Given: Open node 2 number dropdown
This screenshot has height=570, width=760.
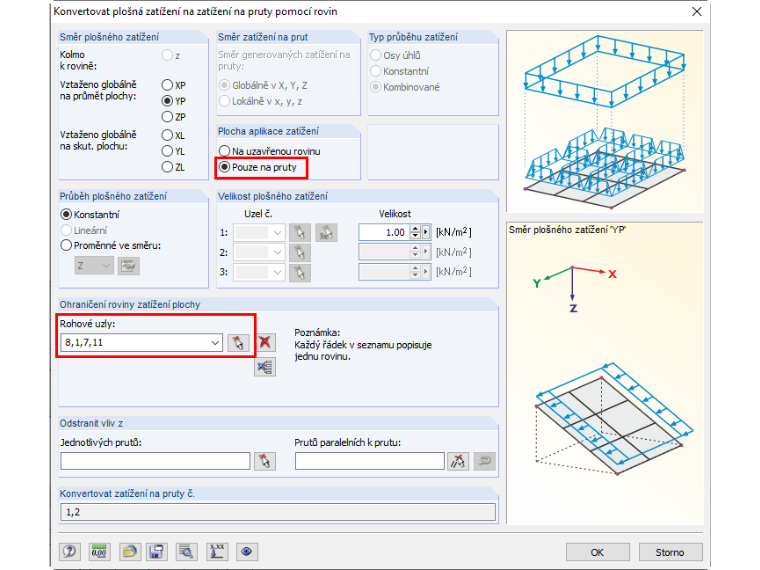Looking at the screenshot, I should (277, 253).
